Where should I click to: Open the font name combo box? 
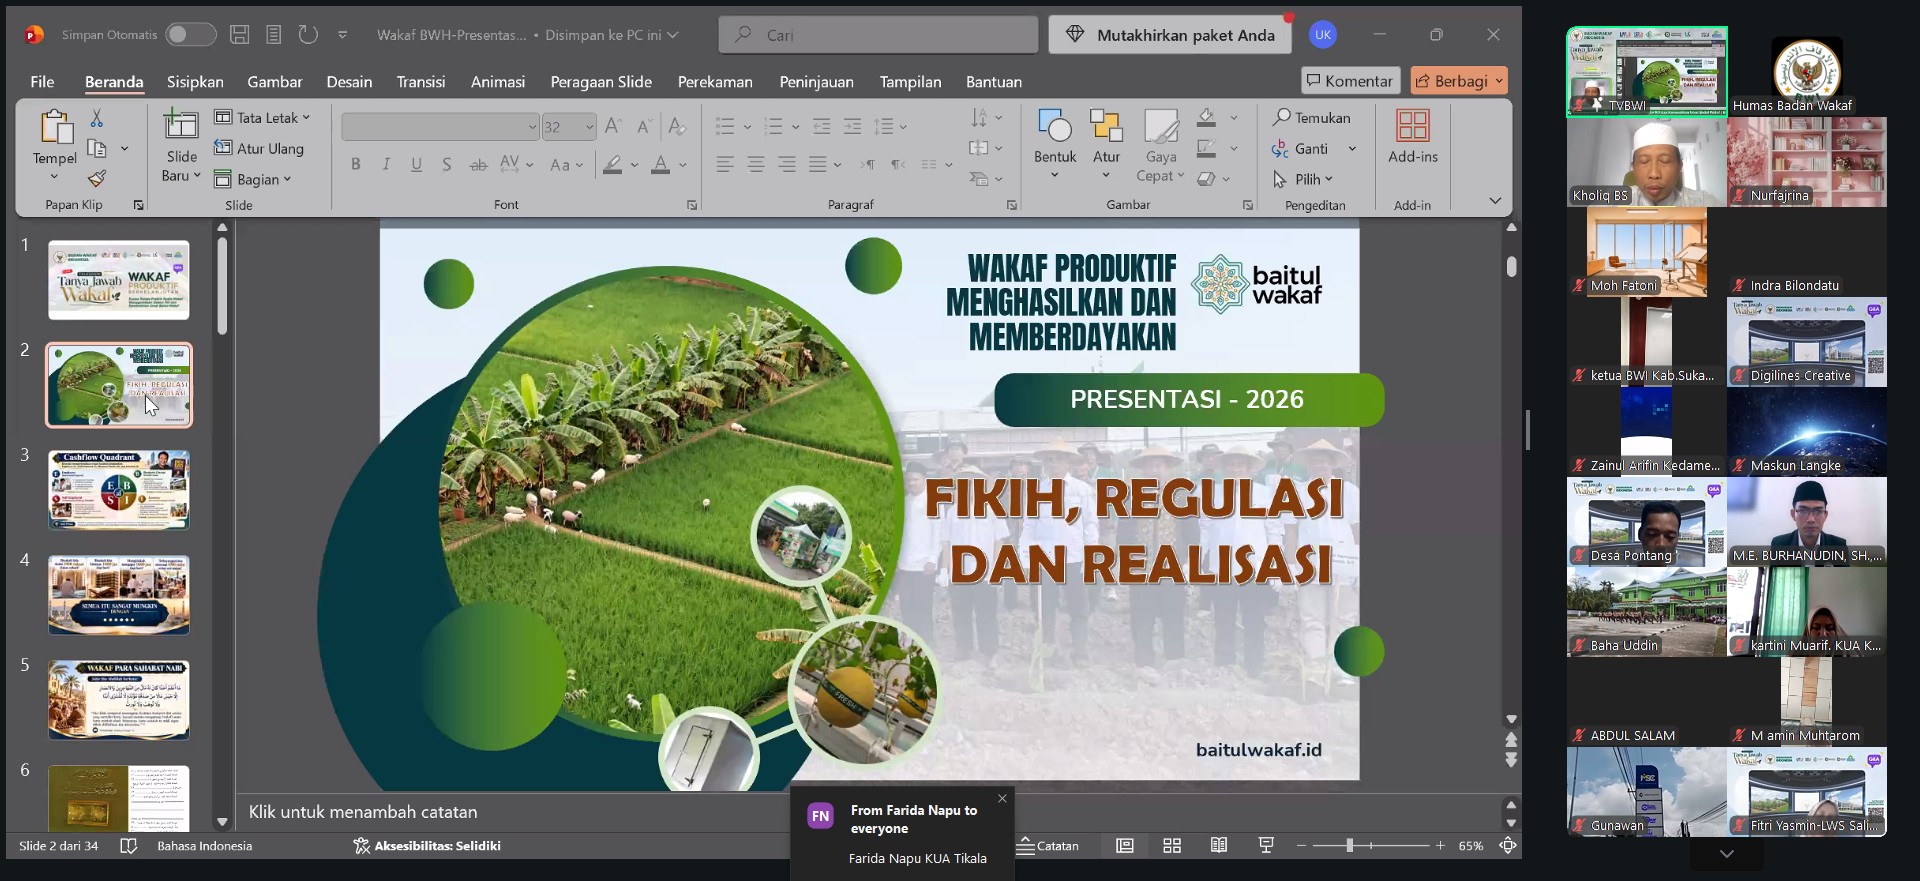click(x=440, y=127)
